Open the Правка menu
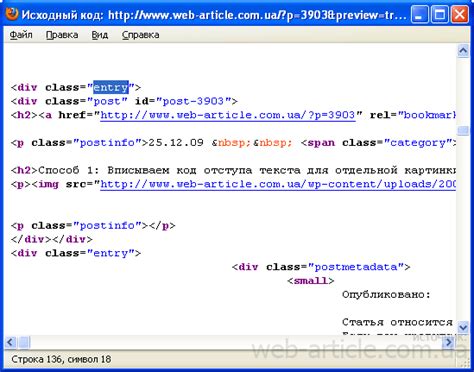 (x=62, y=35)
